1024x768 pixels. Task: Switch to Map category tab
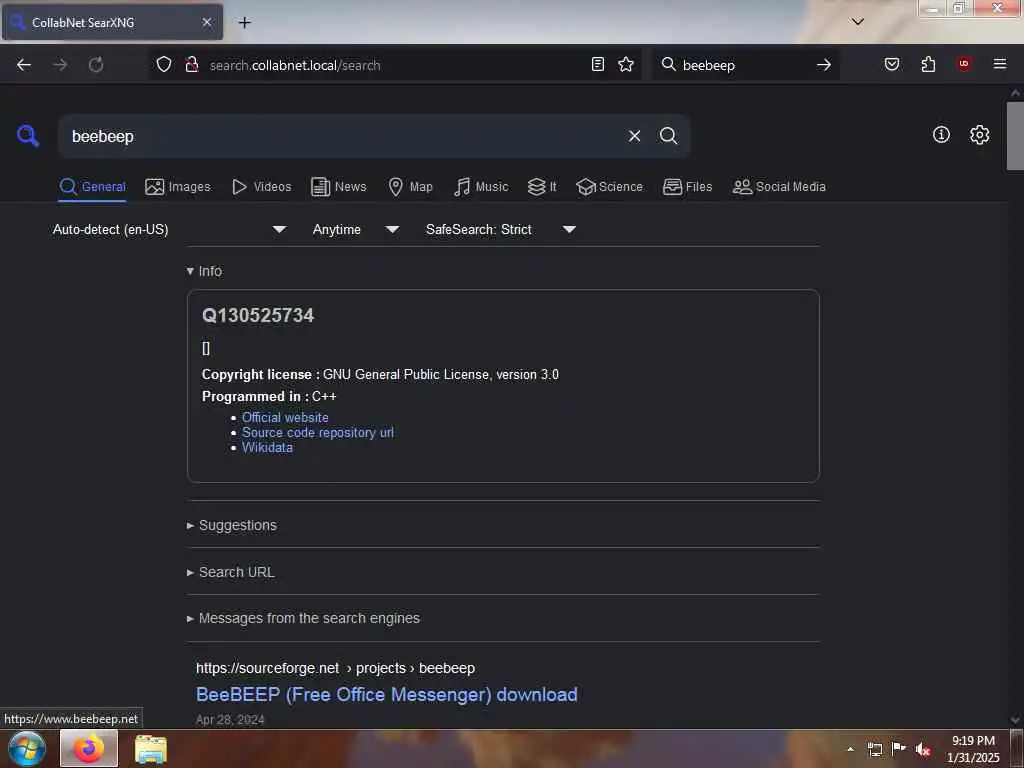pos(410,187)
